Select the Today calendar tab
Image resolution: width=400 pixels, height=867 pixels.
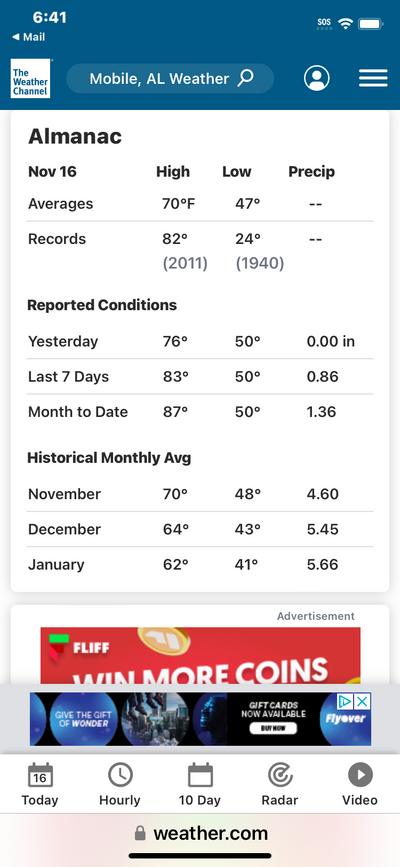40,784
